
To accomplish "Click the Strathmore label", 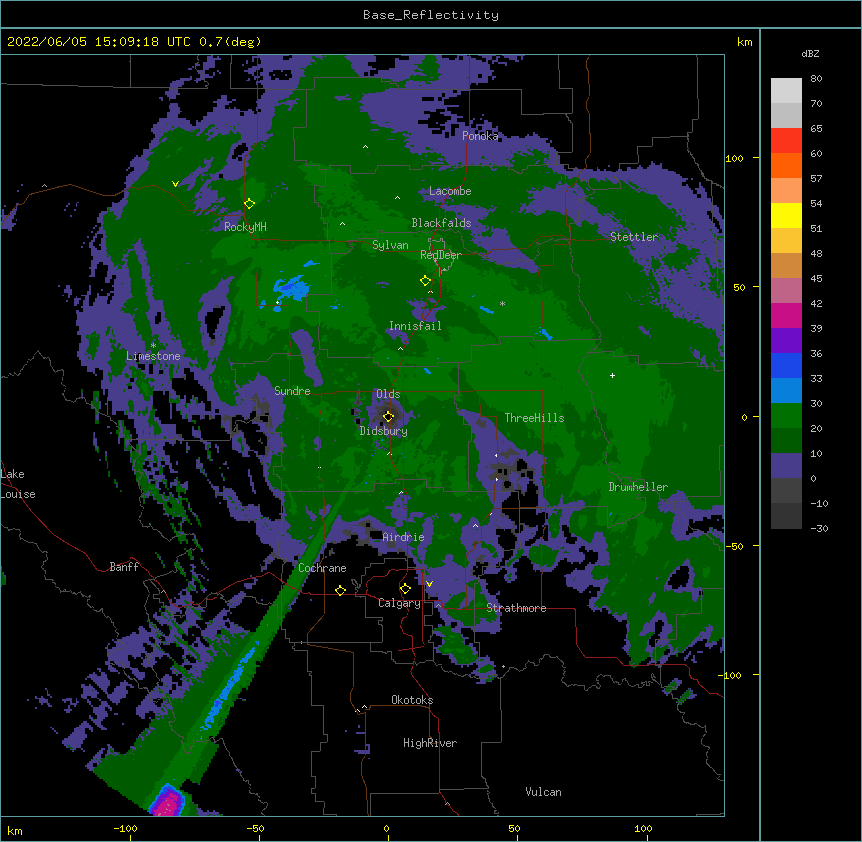I will (516, 608).
